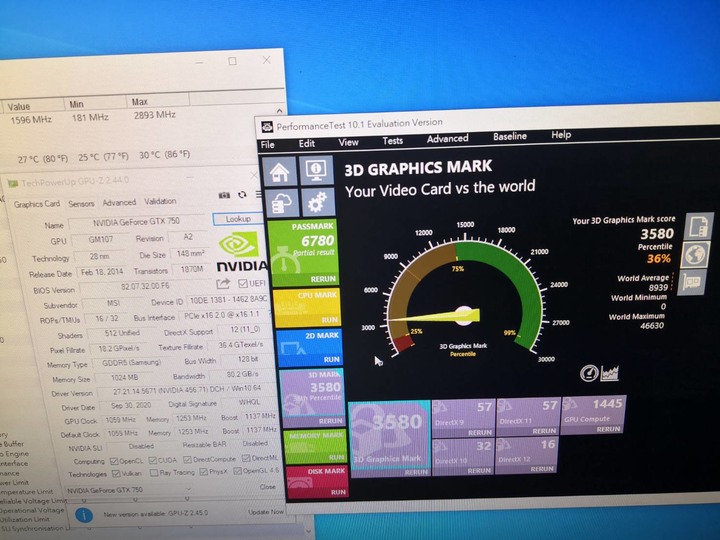Screen dimensions: 720x540
Task: Click the camera screenshot icon in GPU-Z
Action: pyautogui.click(x=224, y=195)
